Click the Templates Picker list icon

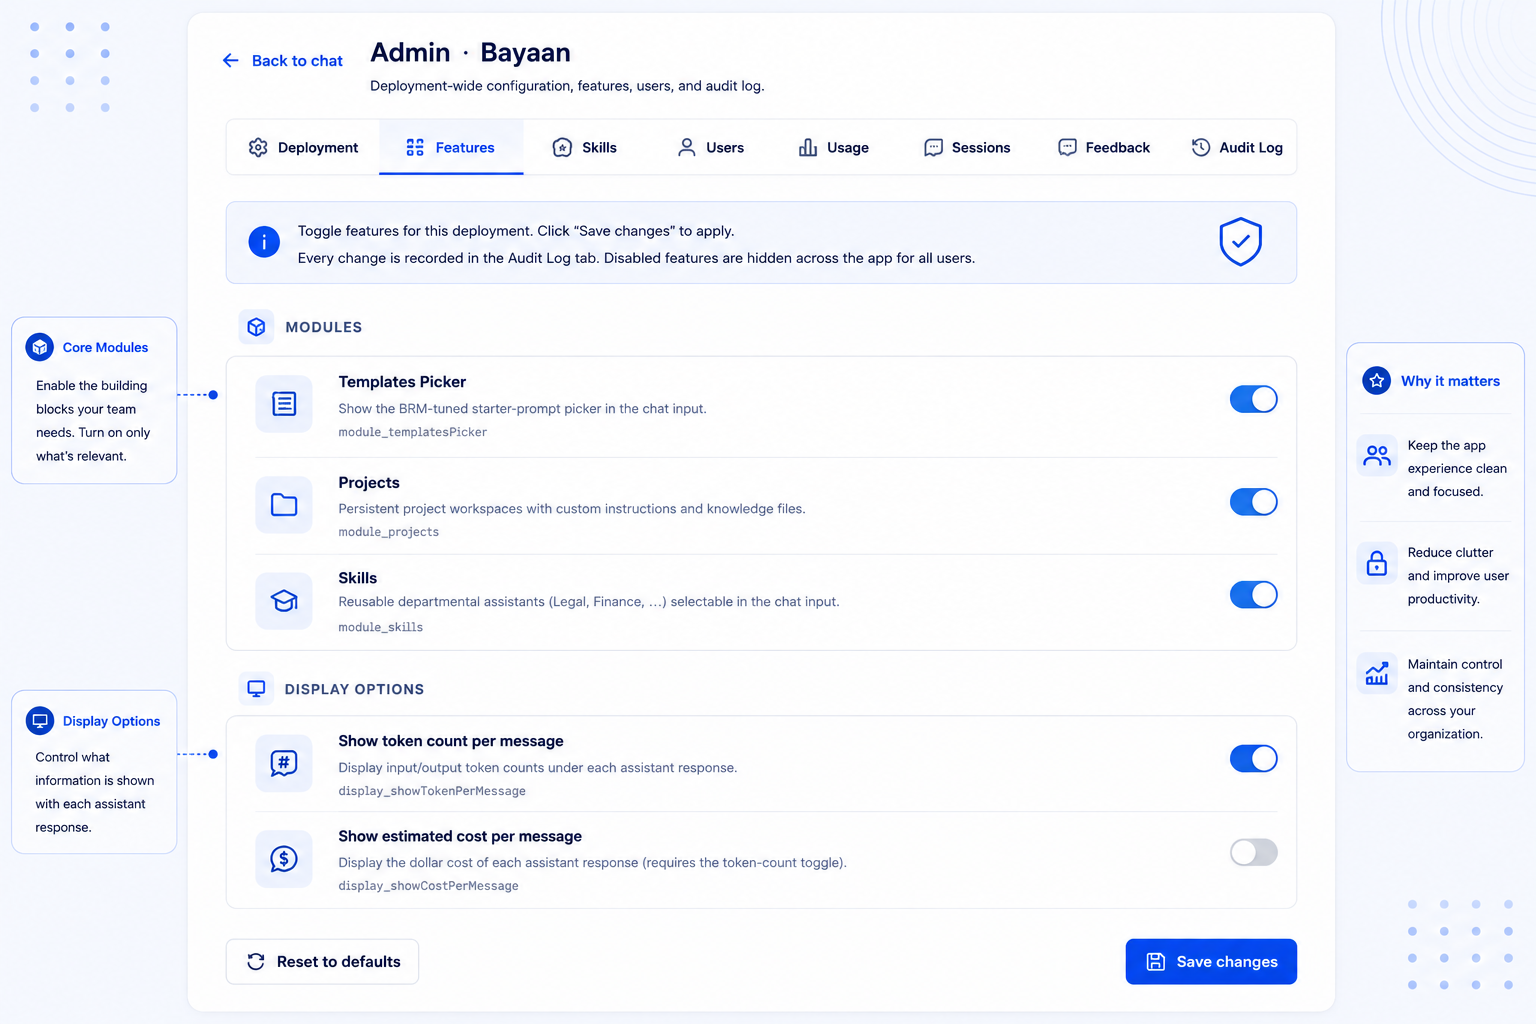click(284, 404)
